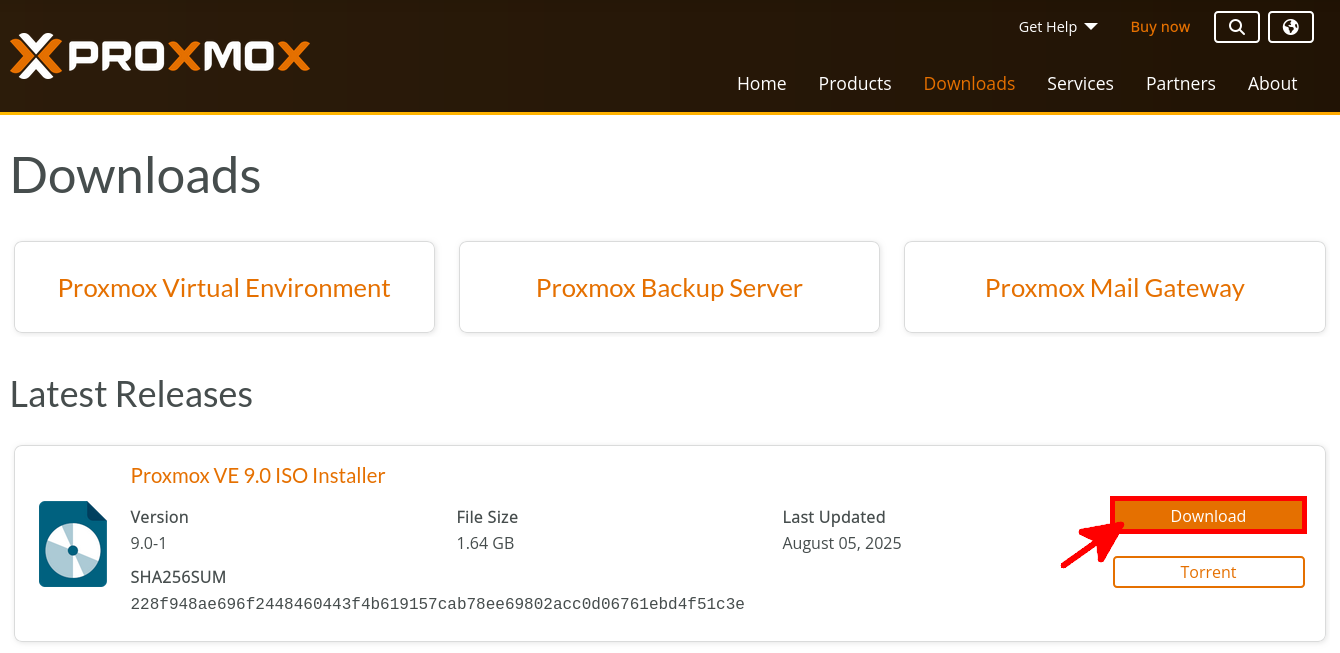Expand the chevron next to Get Help

pyautogui.click(x=1090, y=27)
